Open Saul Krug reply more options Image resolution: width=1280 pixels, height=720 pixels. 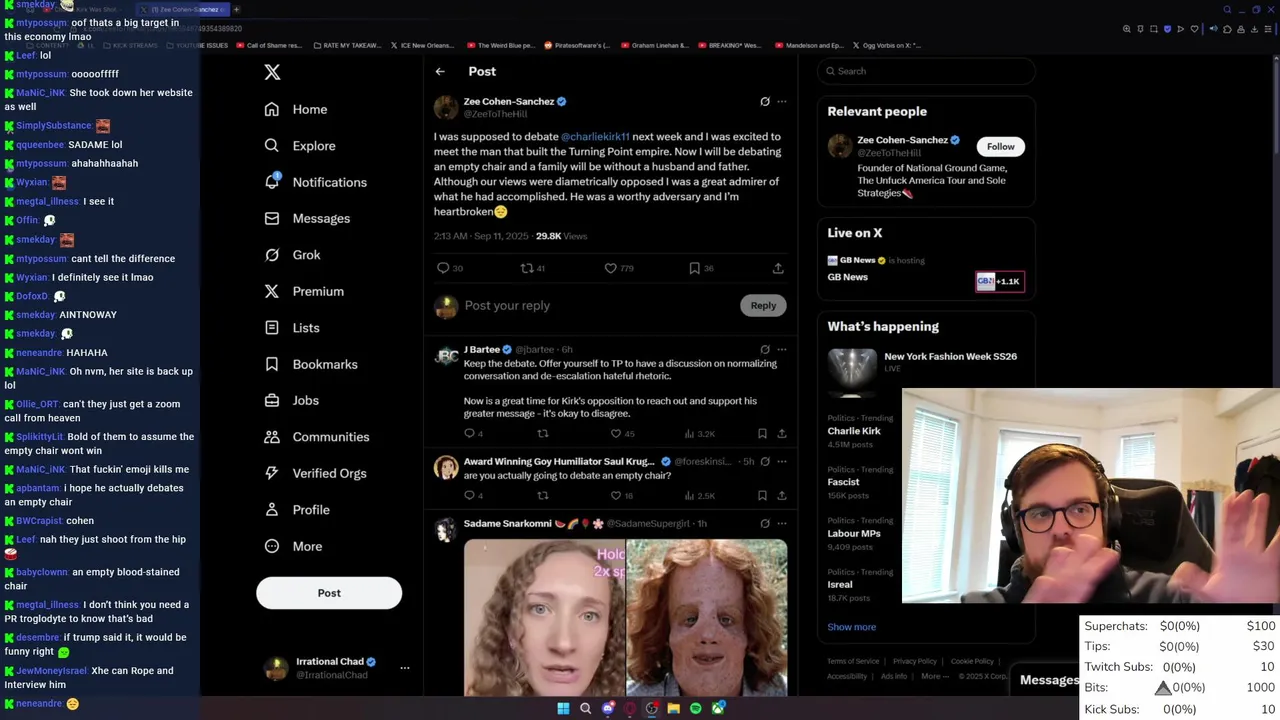[x=782, y=462]
